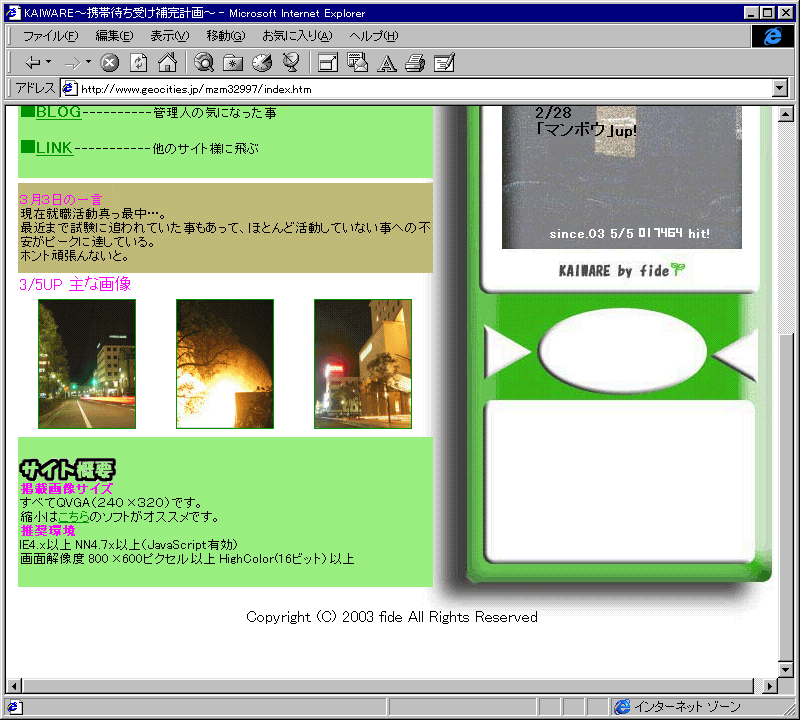Click the 掲載画像サイズ heading
This screenshot has height=720, width=800.
click(x=66, y=489)
